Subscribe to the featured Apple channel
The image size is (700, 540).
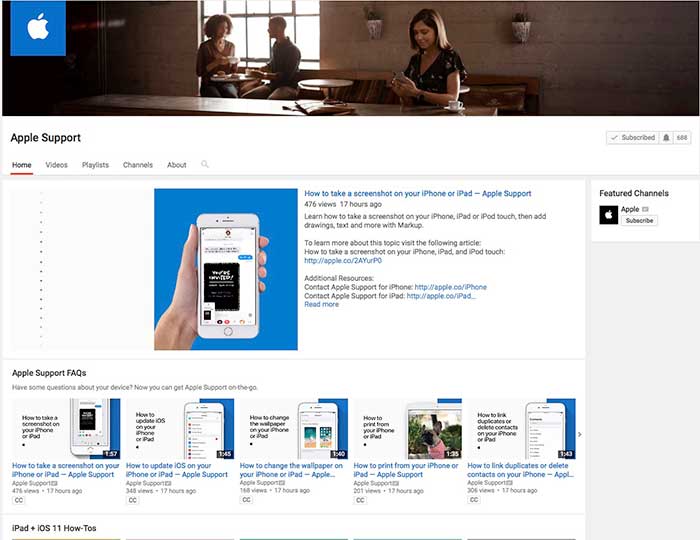click(640, 220)
